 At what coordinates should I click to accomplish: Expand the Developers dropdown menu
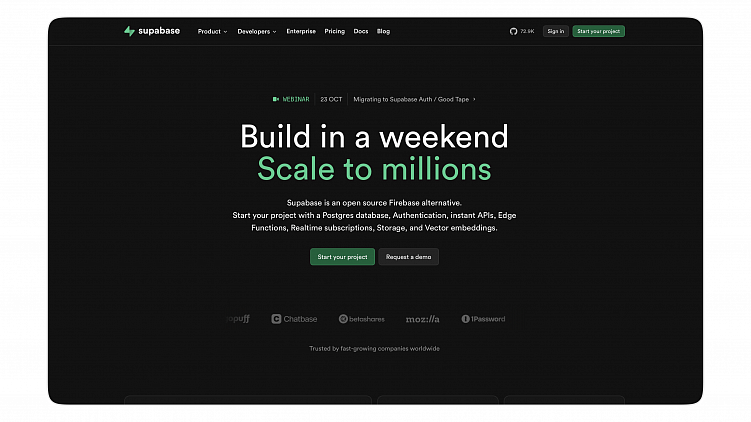point(257,32)
